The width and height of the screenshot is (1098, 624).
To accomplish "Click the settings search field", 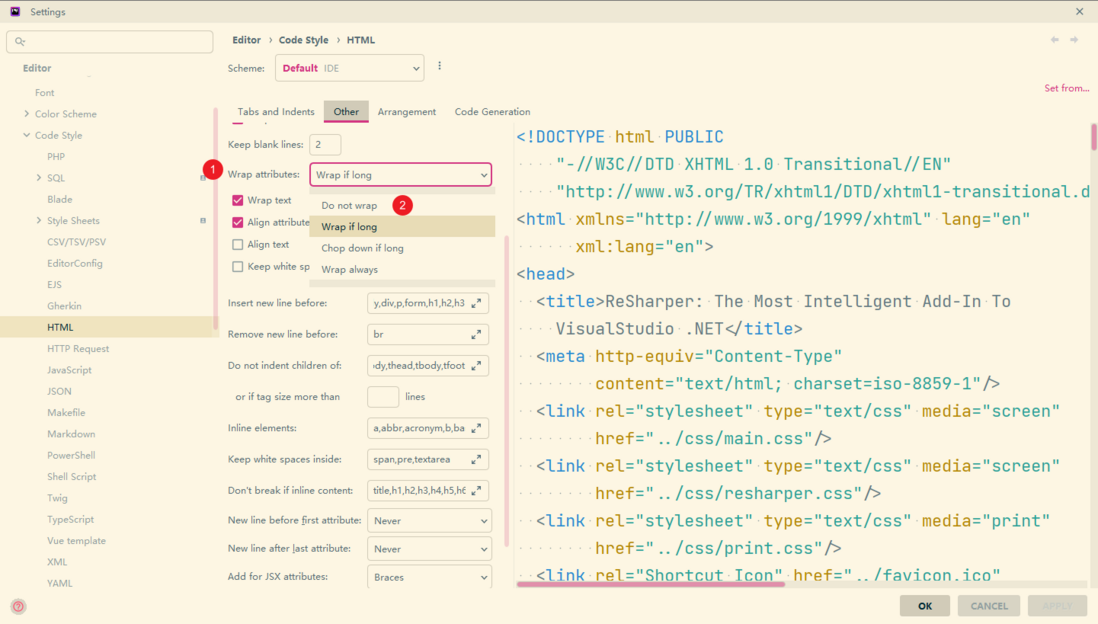I will (110, 41).
